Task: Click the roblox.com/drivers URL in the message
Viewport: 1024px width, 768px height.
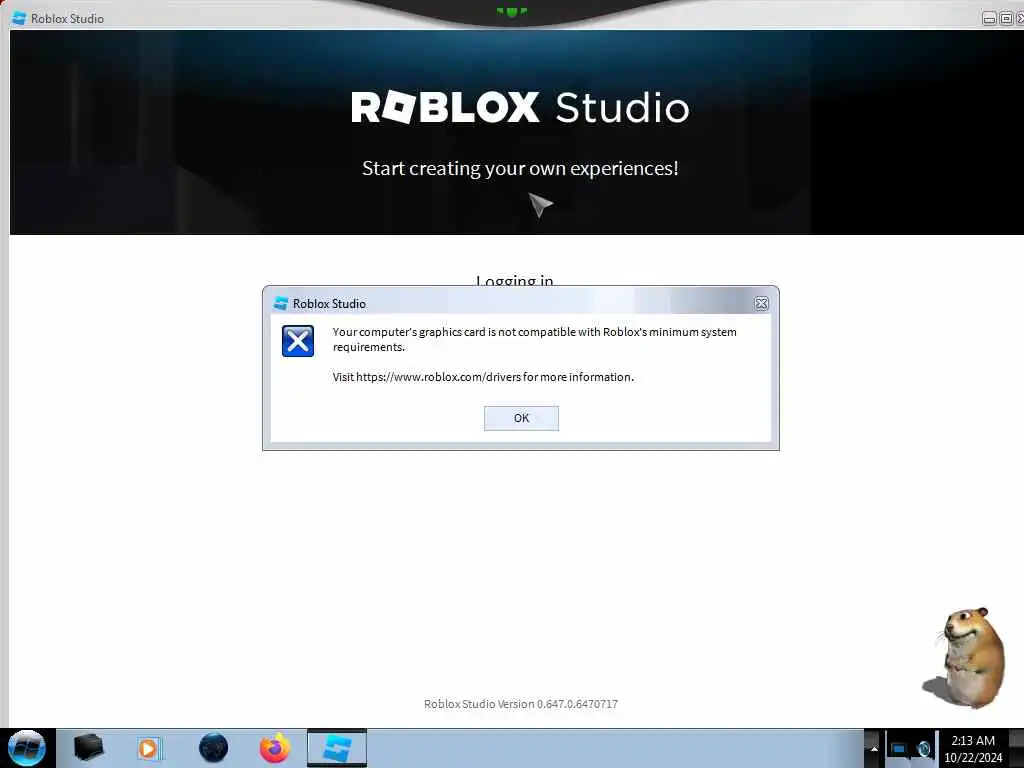Action: point(439,377)
